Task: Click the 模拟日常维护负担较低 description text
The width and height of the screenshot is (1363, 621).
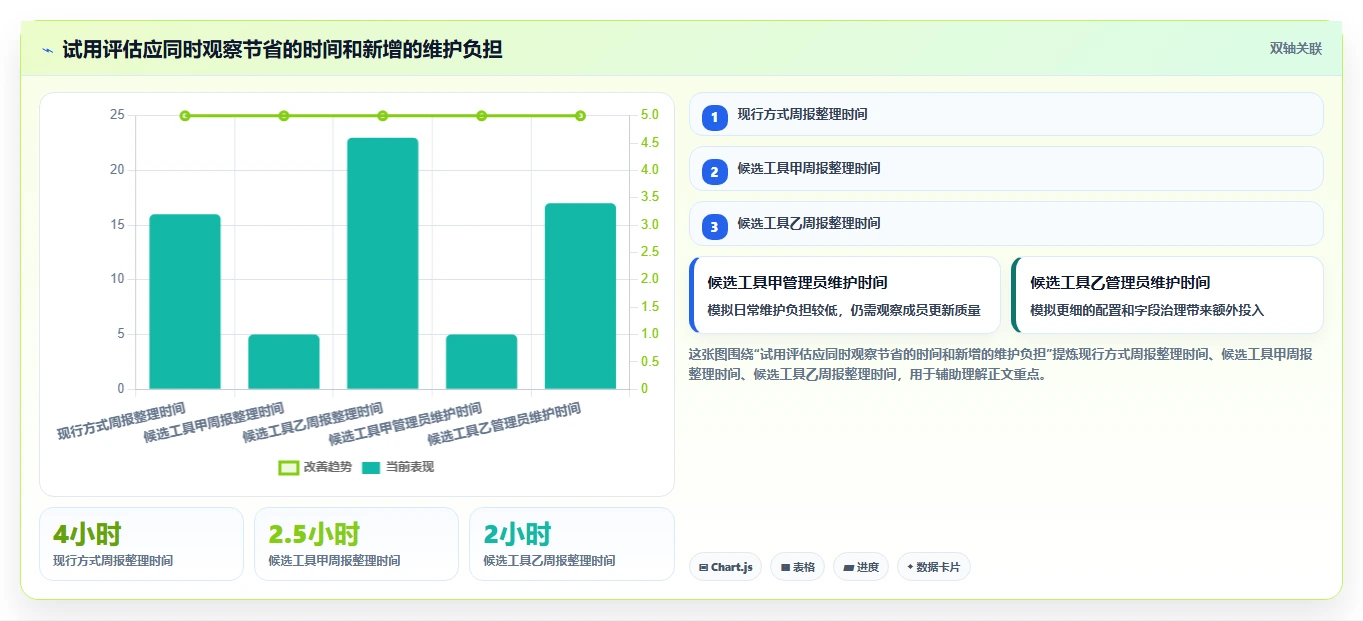Action: point(844,310)
